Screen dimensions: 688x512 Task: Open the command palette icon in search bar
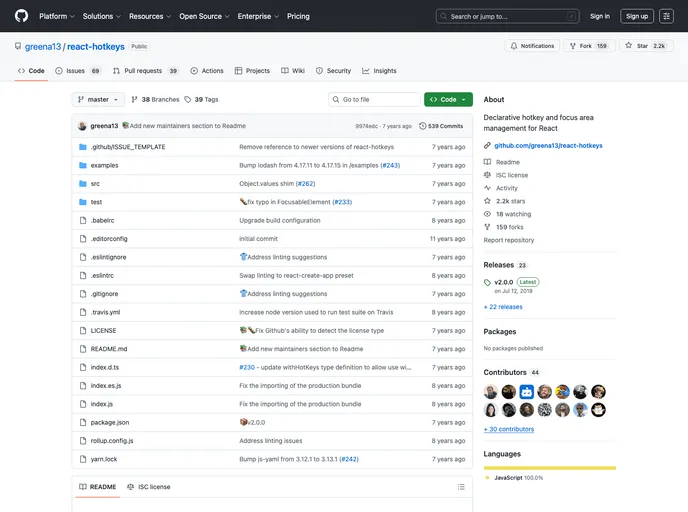570,16
